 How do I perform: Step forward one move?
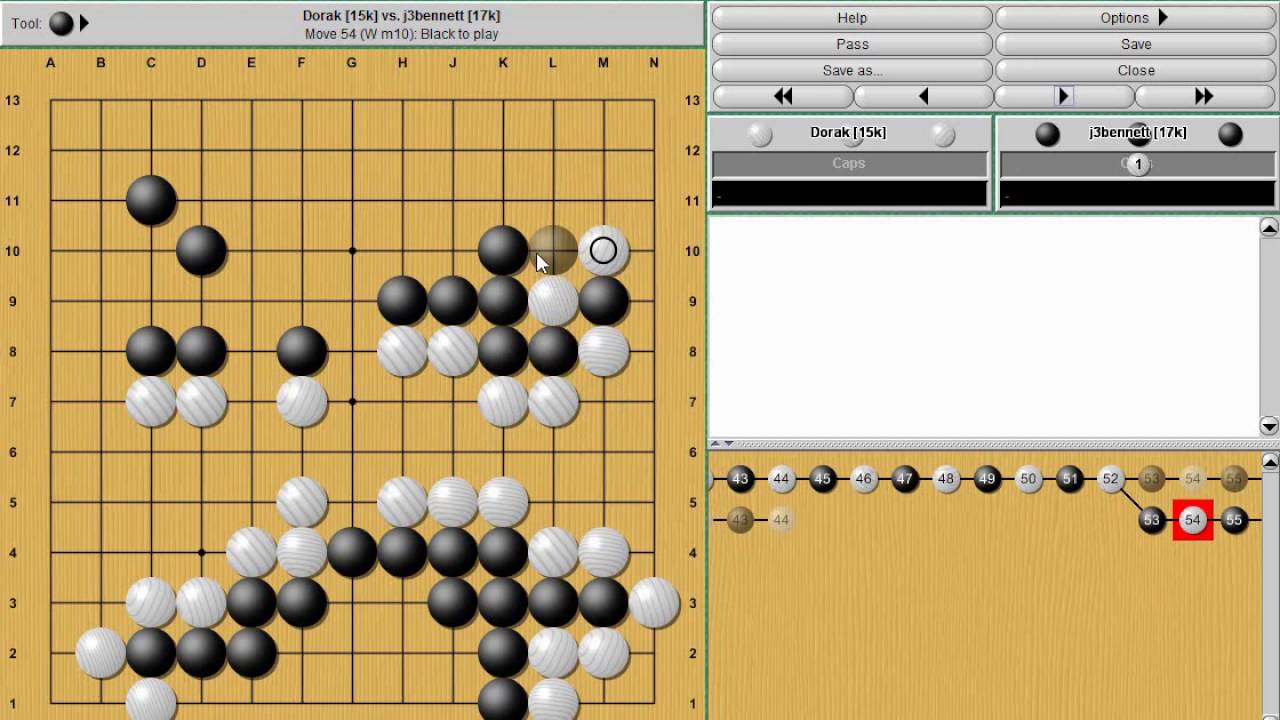1064,96
